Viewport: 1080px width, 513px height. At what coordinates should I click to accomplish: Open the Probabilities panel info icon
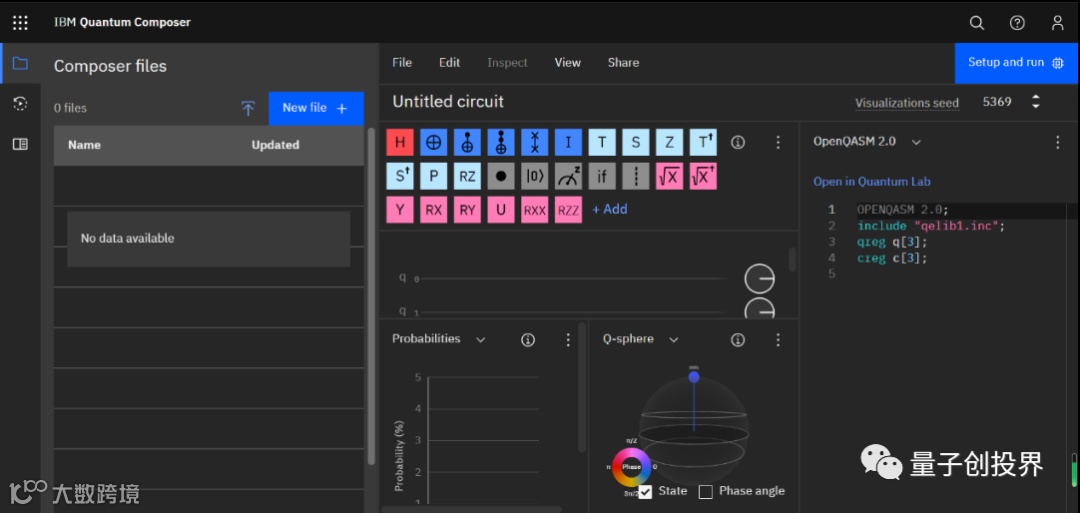tap(528, 340)
